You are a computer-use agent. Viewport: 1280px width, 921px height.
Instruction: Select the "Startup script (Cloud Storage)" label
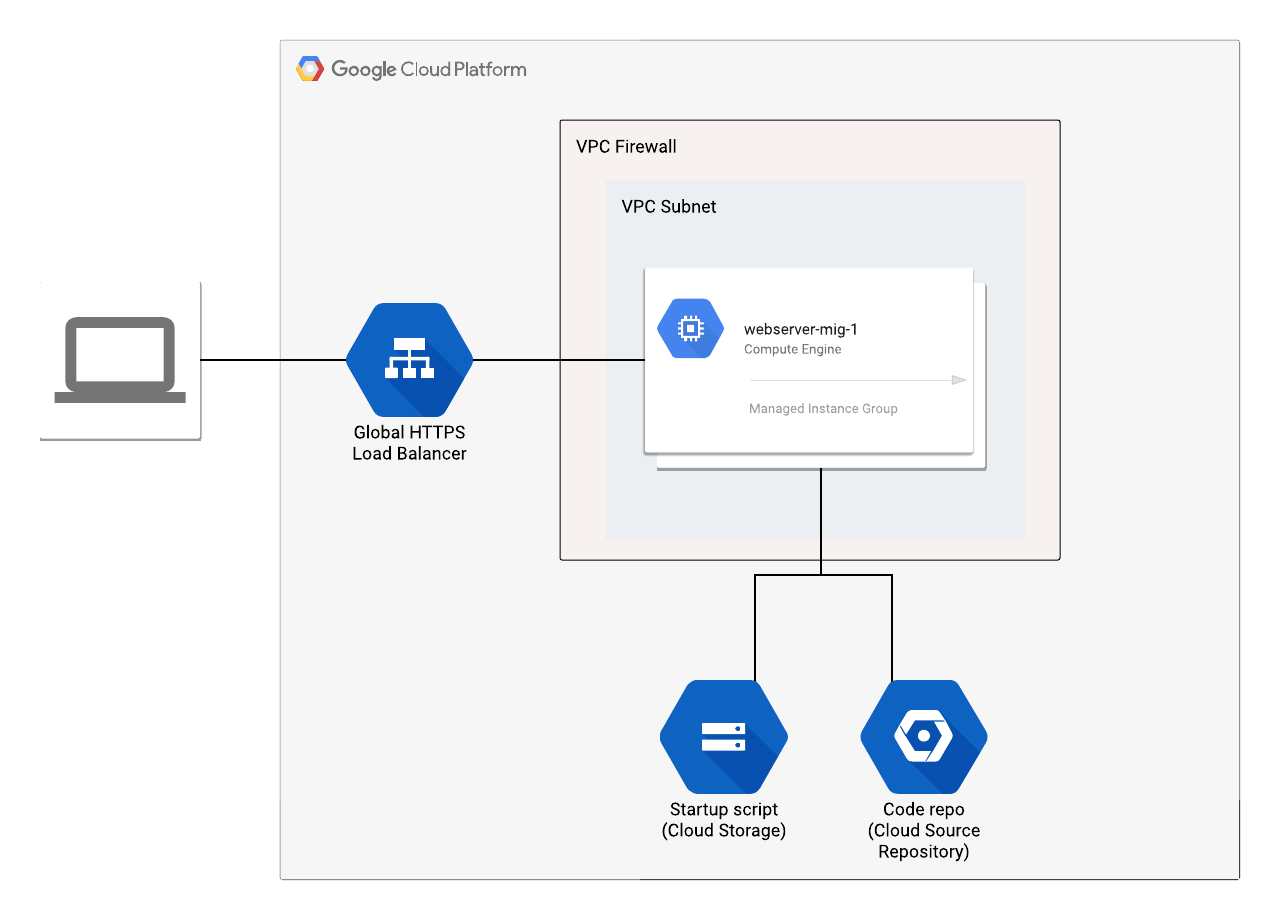point(724,820)
